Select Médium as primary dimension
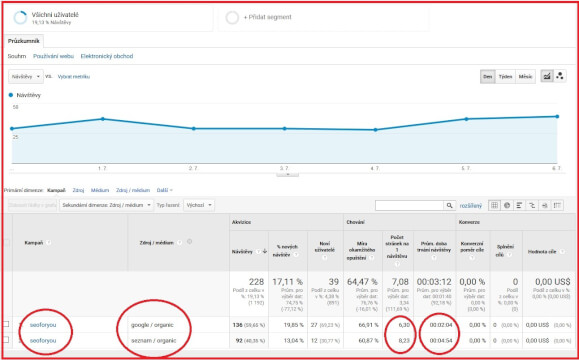The image size is (579, 360). point(100,190)
